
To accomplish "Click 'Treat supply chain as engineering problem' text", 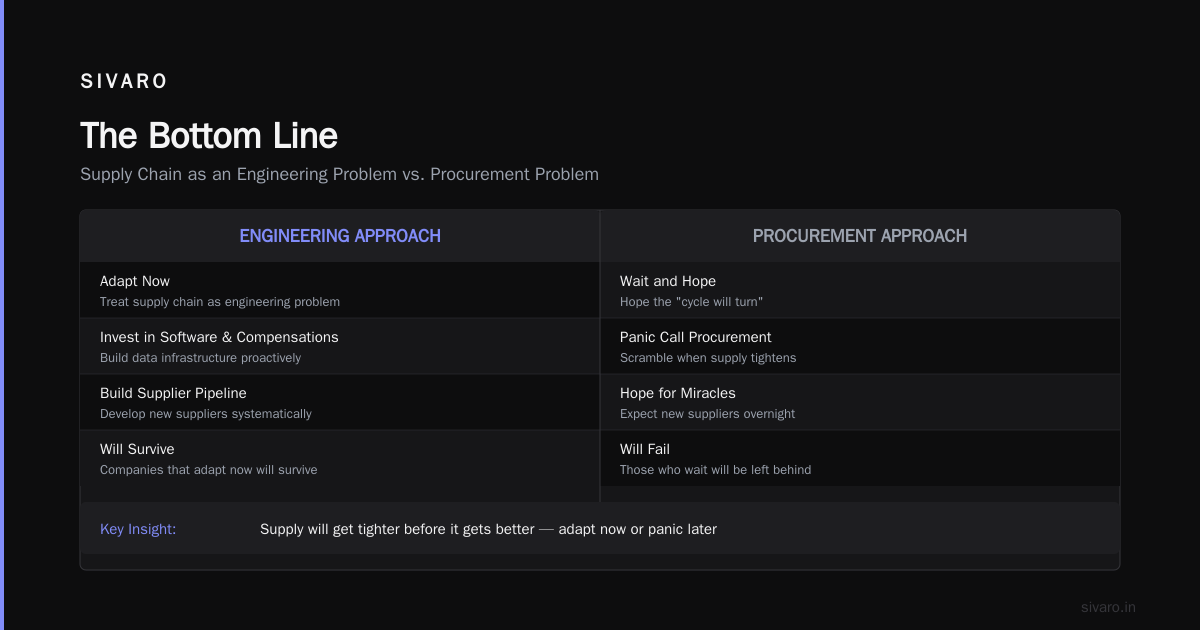I will click(x=220, y=302).
